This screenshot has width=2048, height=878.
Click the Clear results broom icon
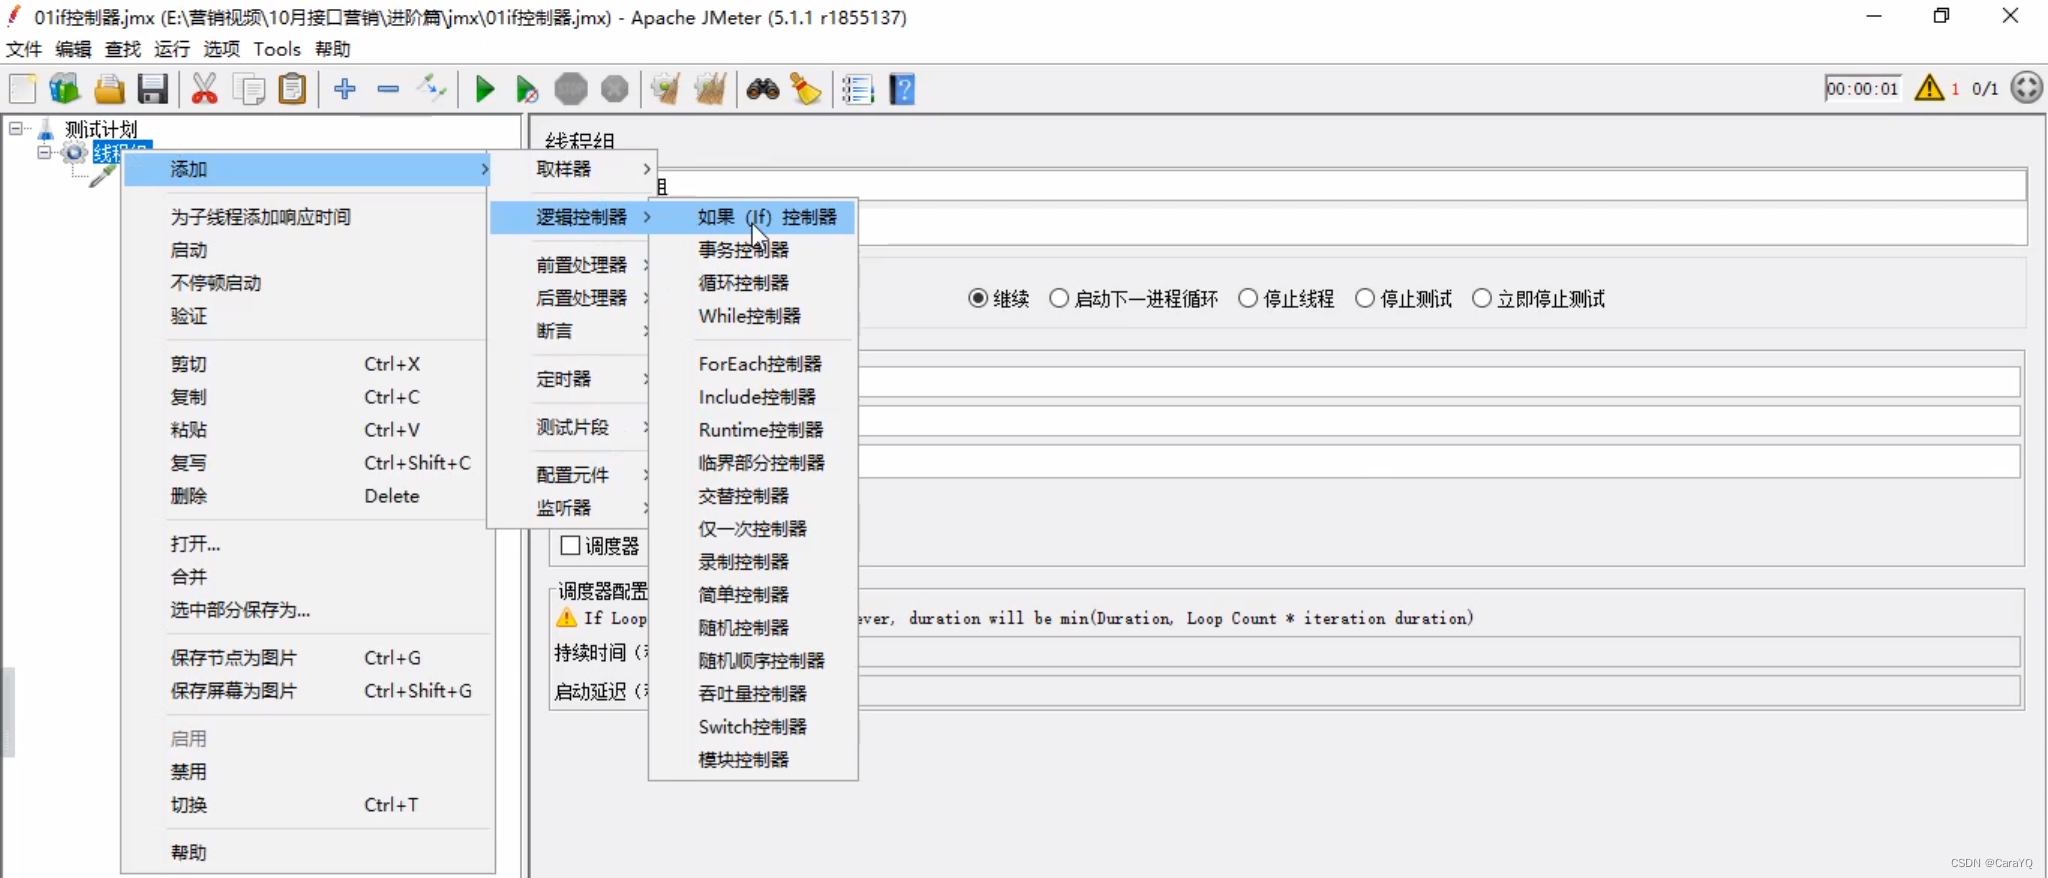point(666,89)
